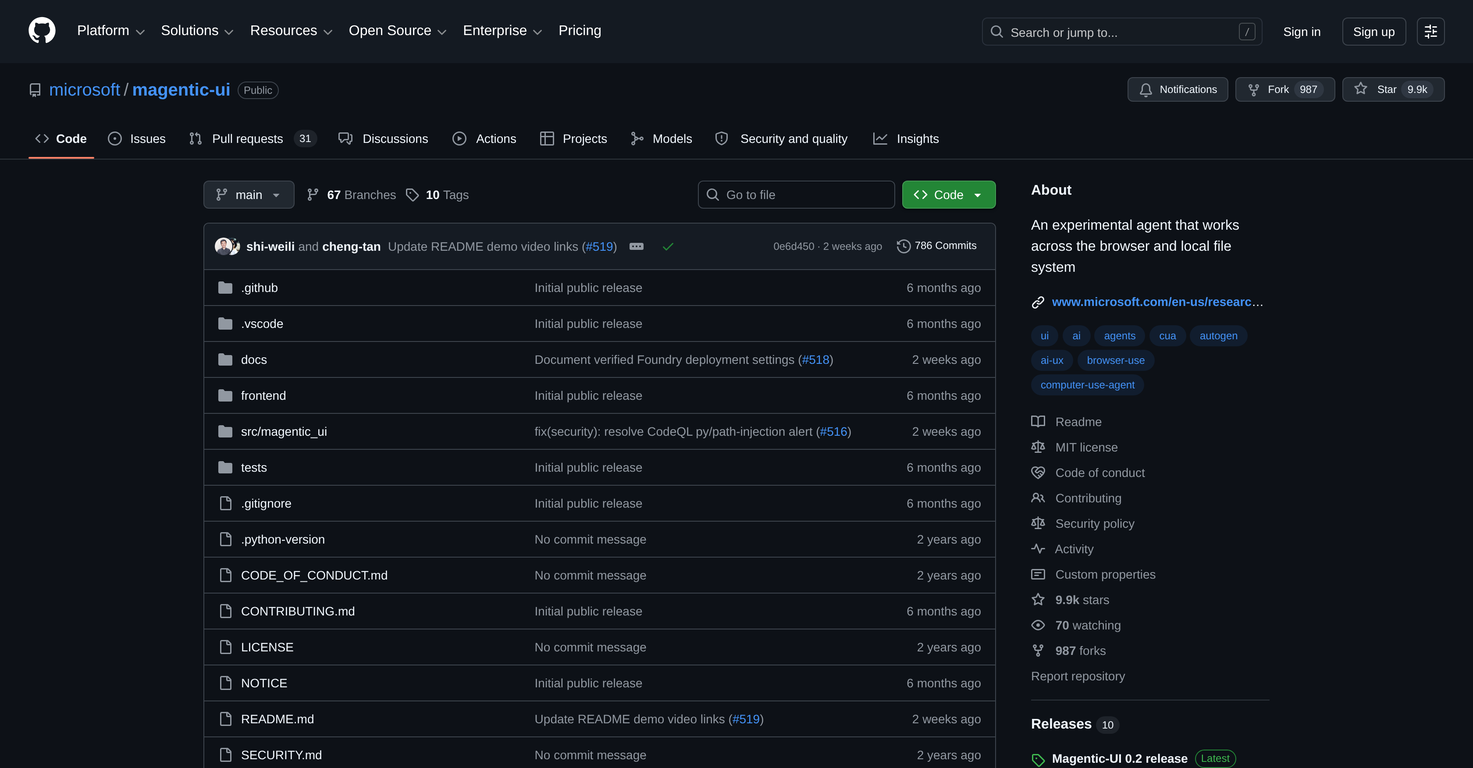
Task: Click the link icon beside the website URL
Action: [x=1038, y=302]
